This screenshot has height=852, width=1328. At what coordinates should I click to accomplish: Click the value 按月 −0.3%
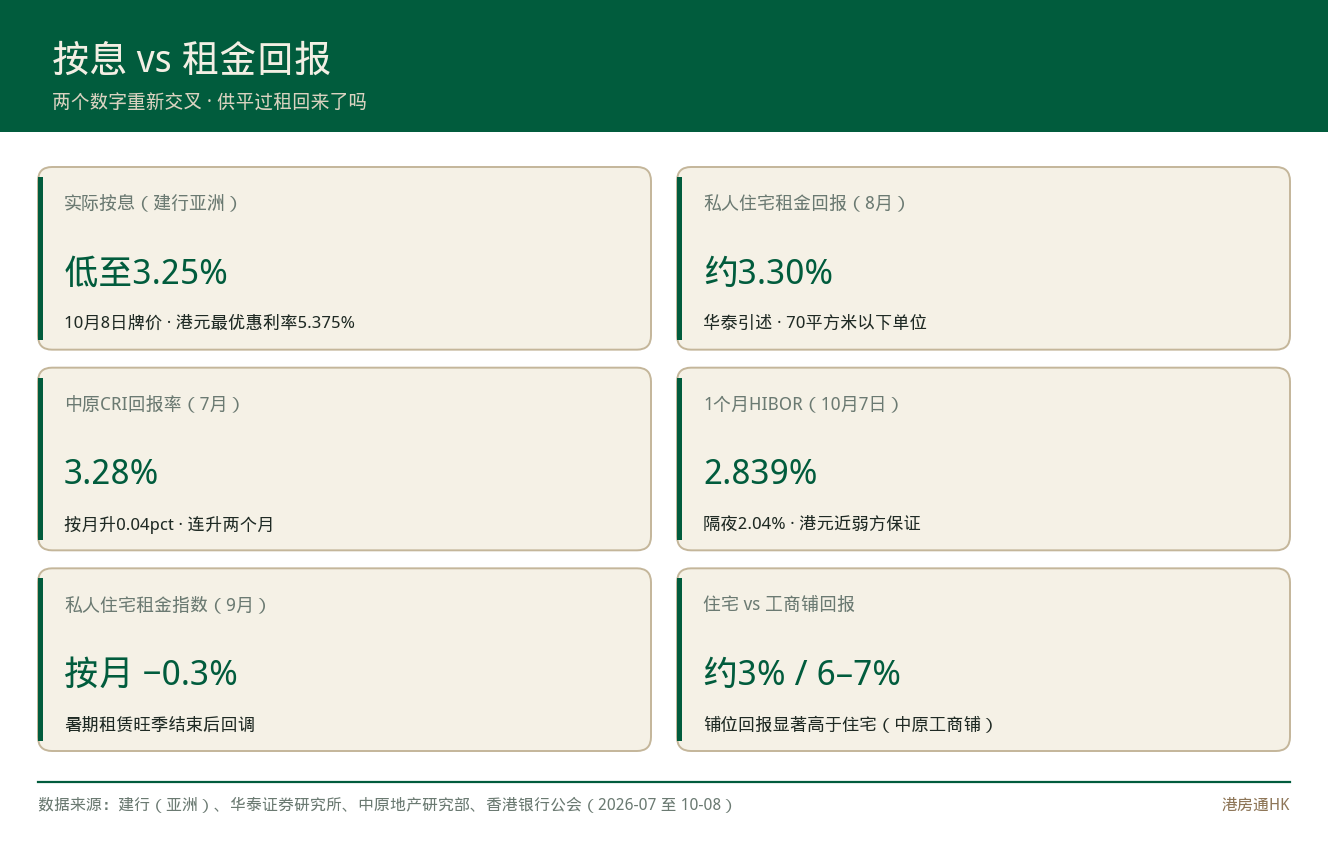click(151, 672)
